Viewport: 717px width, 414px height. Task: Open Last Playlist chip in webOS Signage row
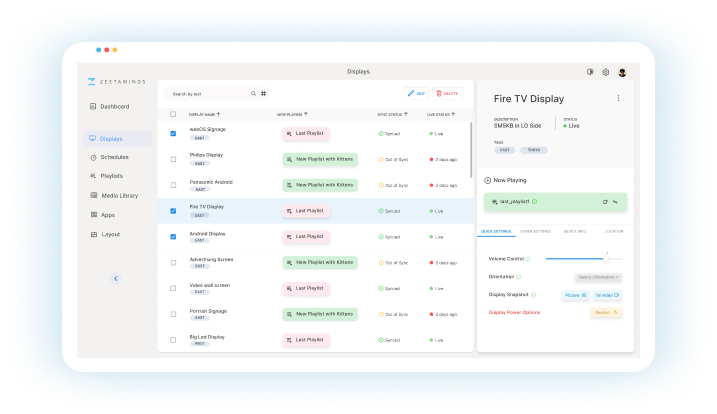[x=306, y=134]
